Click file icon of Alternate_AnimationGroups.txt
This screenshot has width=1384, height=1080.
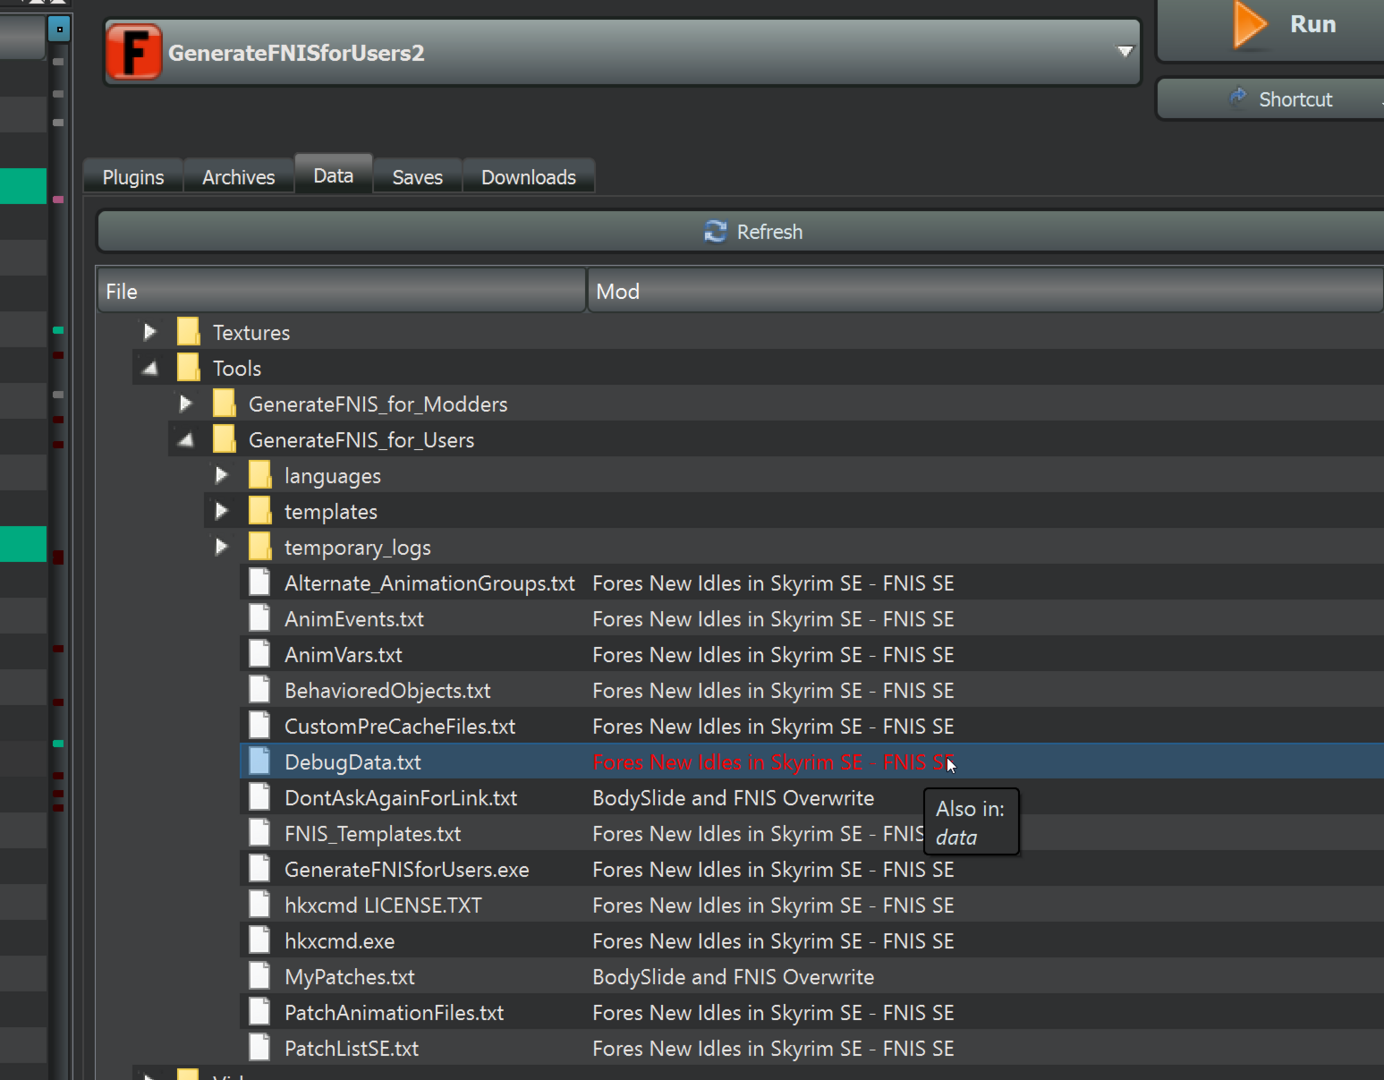pyautogui.click(x=260, y=582)
